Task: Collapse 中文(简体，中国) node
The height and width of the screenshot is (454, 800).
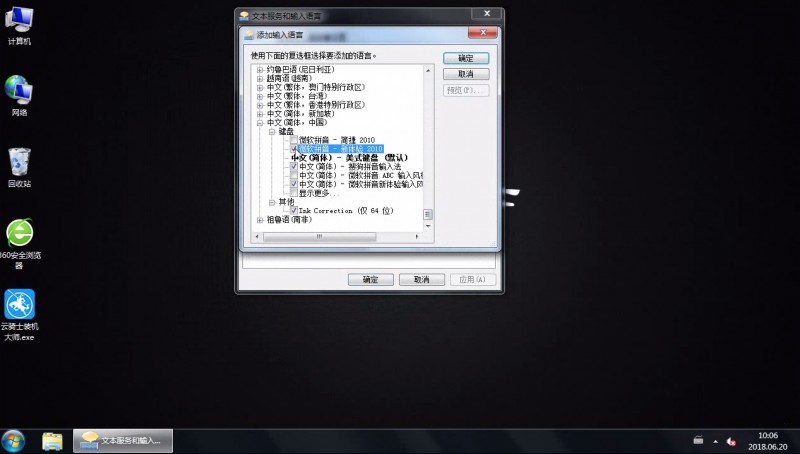Action: click(x=260, y=122)
